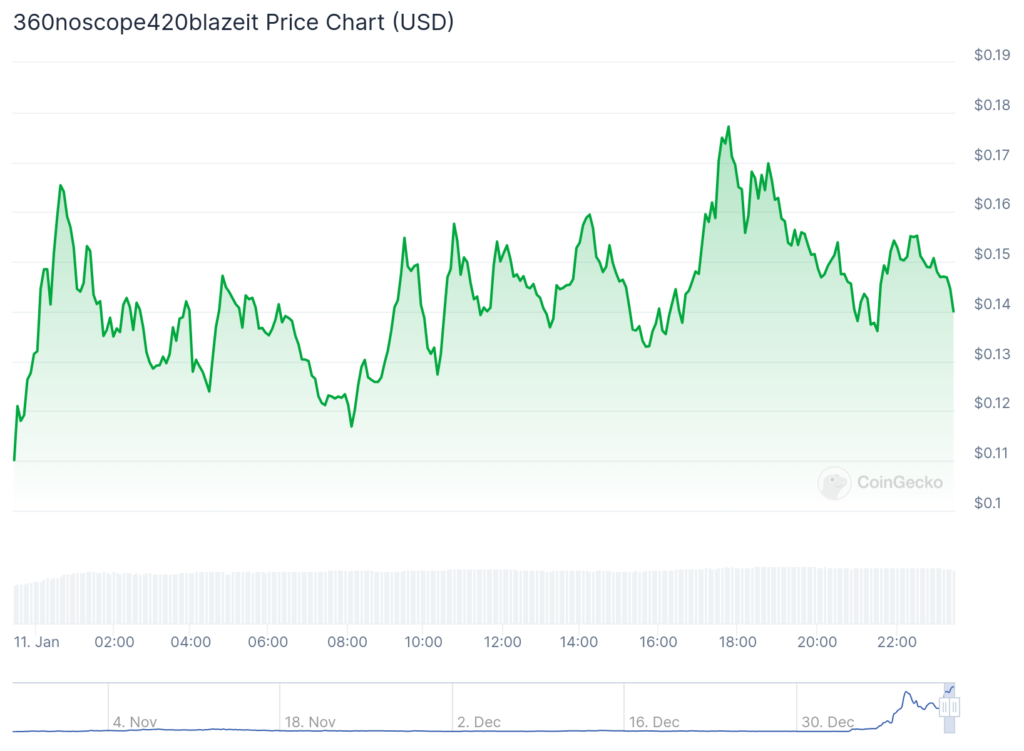
Task: Click the December price spike in the navigator
Action: pos(906,692)
